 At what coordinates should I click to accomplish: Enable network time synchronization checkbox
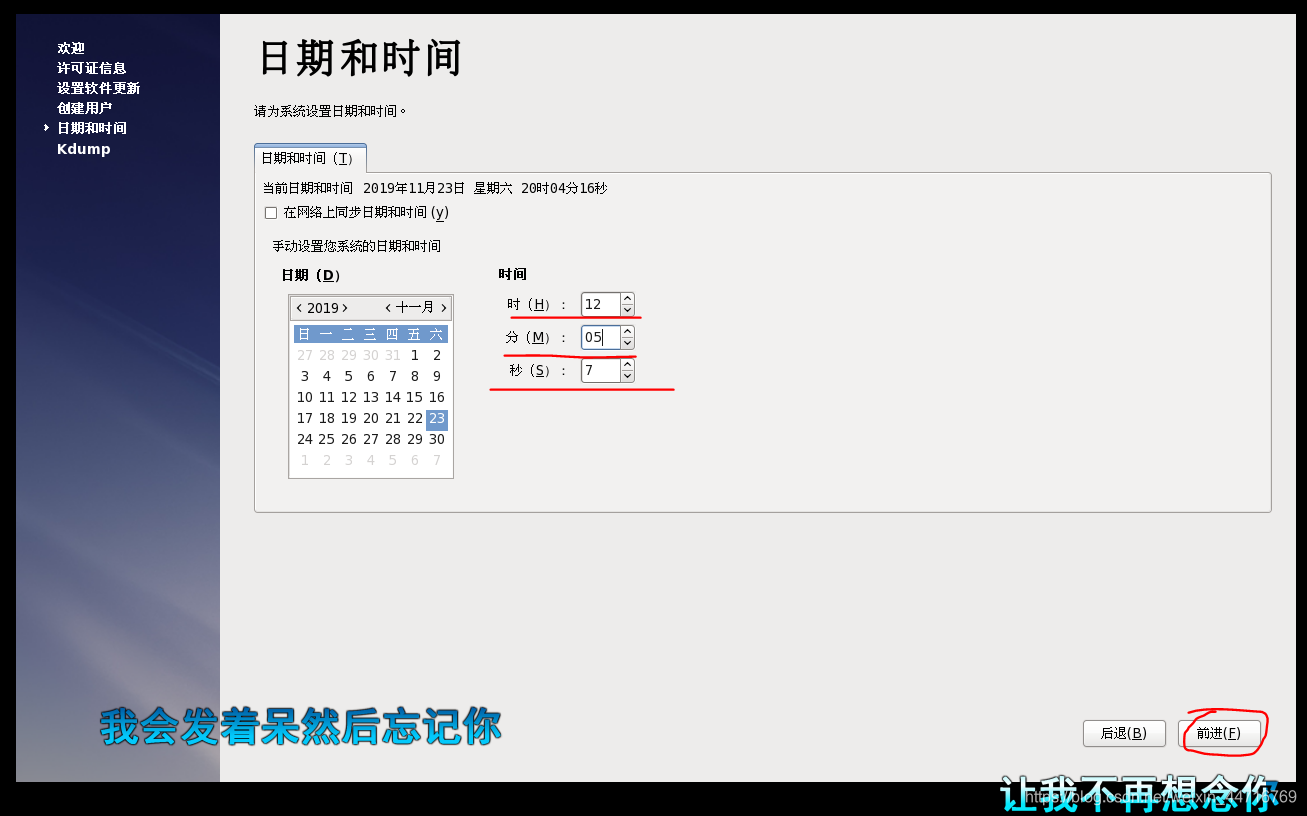[271, 212]
